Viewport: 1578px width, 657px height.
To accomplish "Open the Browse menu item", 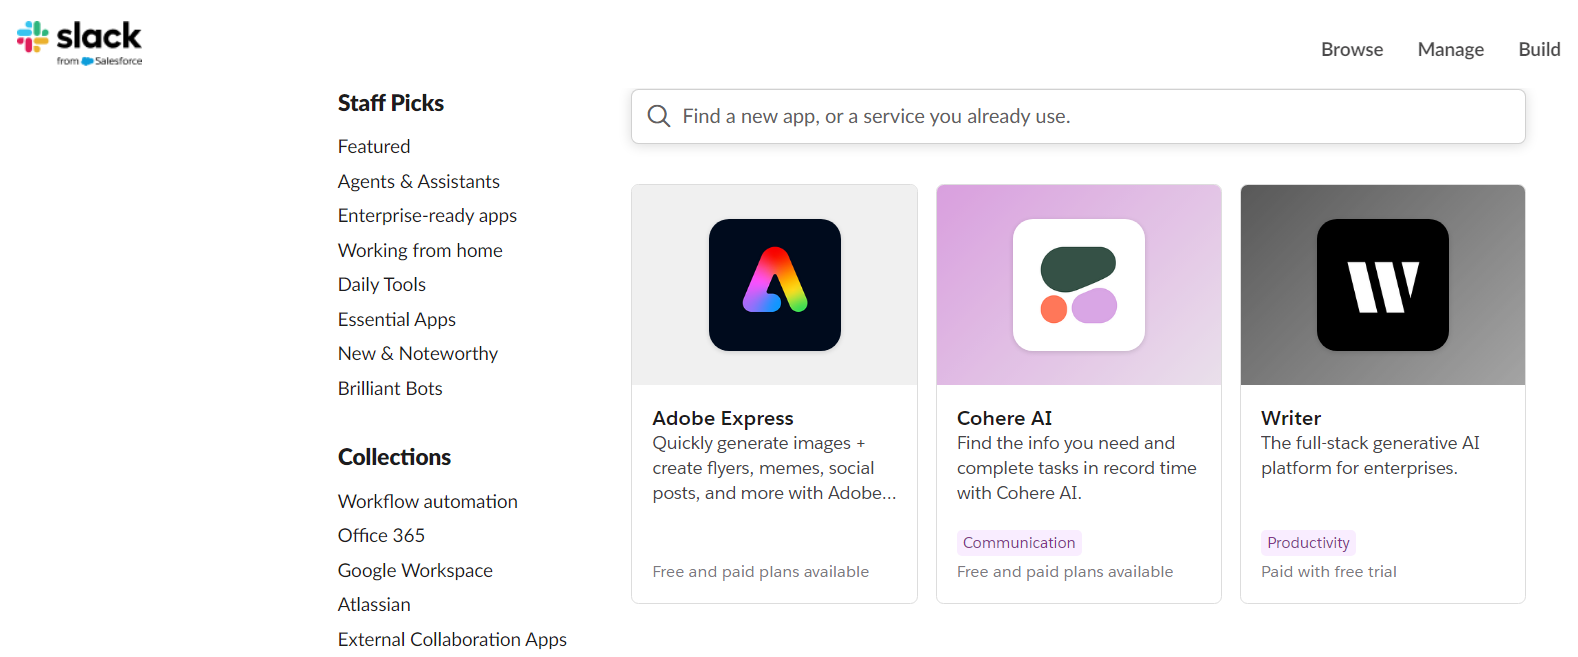I will tap(1351, 49).
